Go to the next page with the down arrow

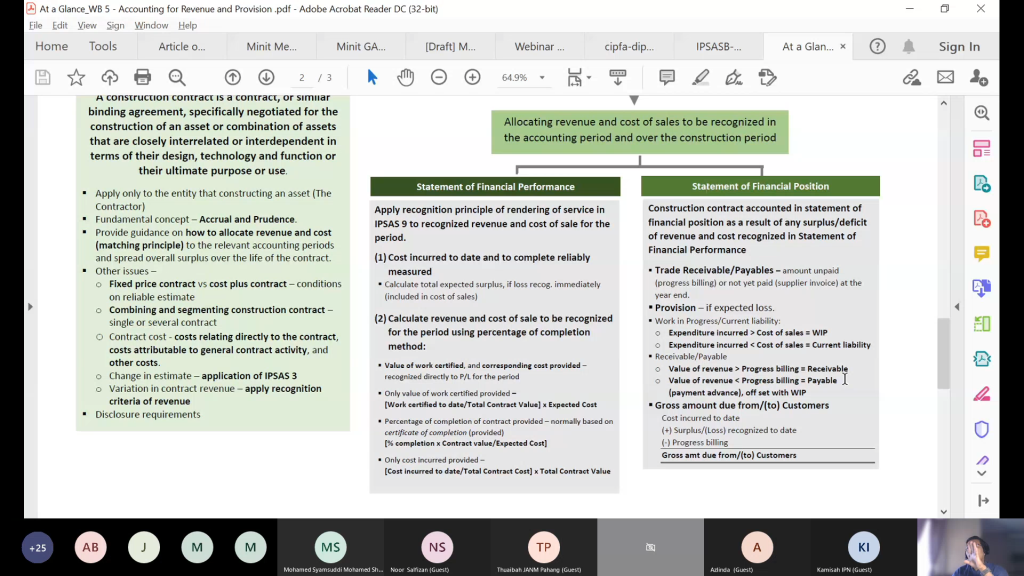point(266,78)
